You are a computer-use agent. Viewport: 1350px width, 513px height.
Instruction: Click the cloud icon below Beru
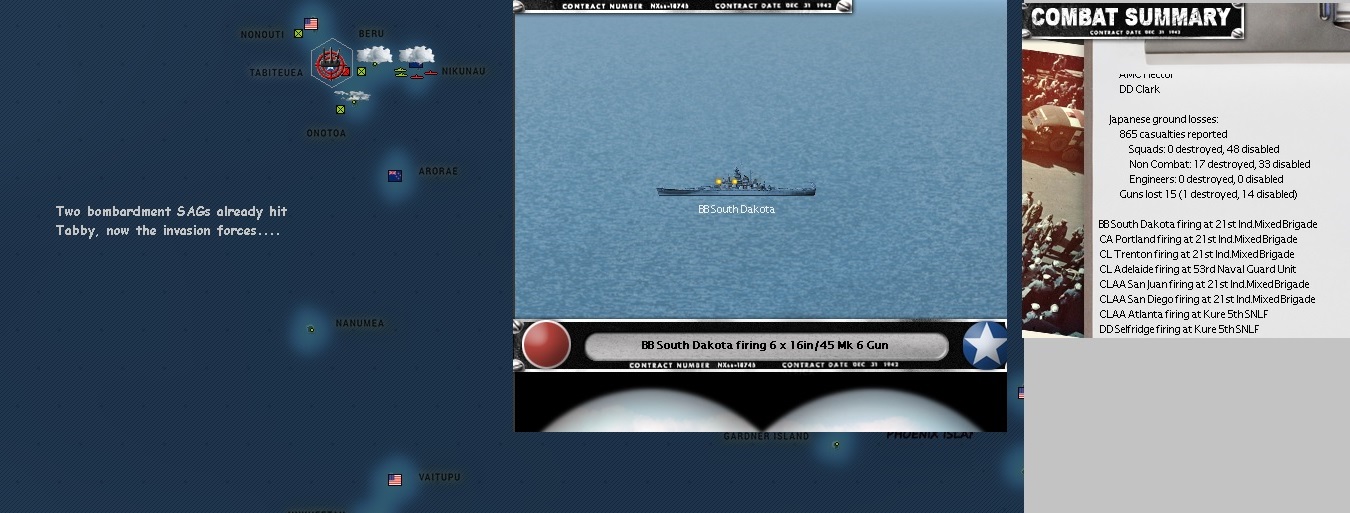pyautogui.click(x=374, y=54)
